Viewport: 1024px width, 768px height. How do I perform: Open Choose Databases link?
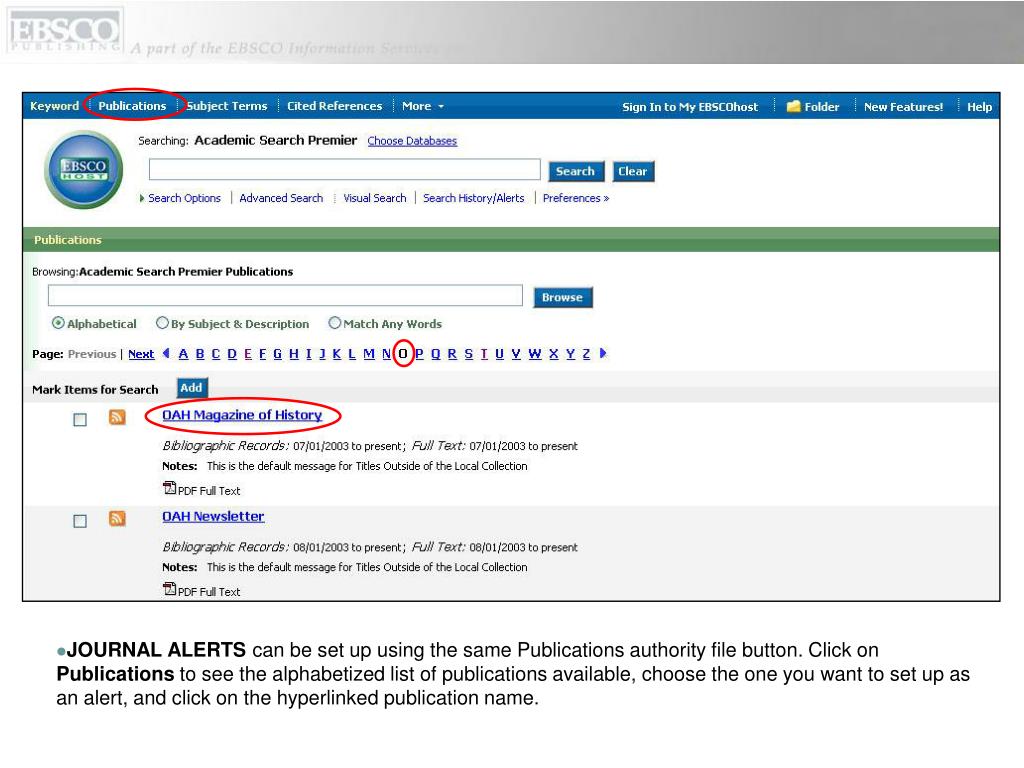[x=412, y=140]
